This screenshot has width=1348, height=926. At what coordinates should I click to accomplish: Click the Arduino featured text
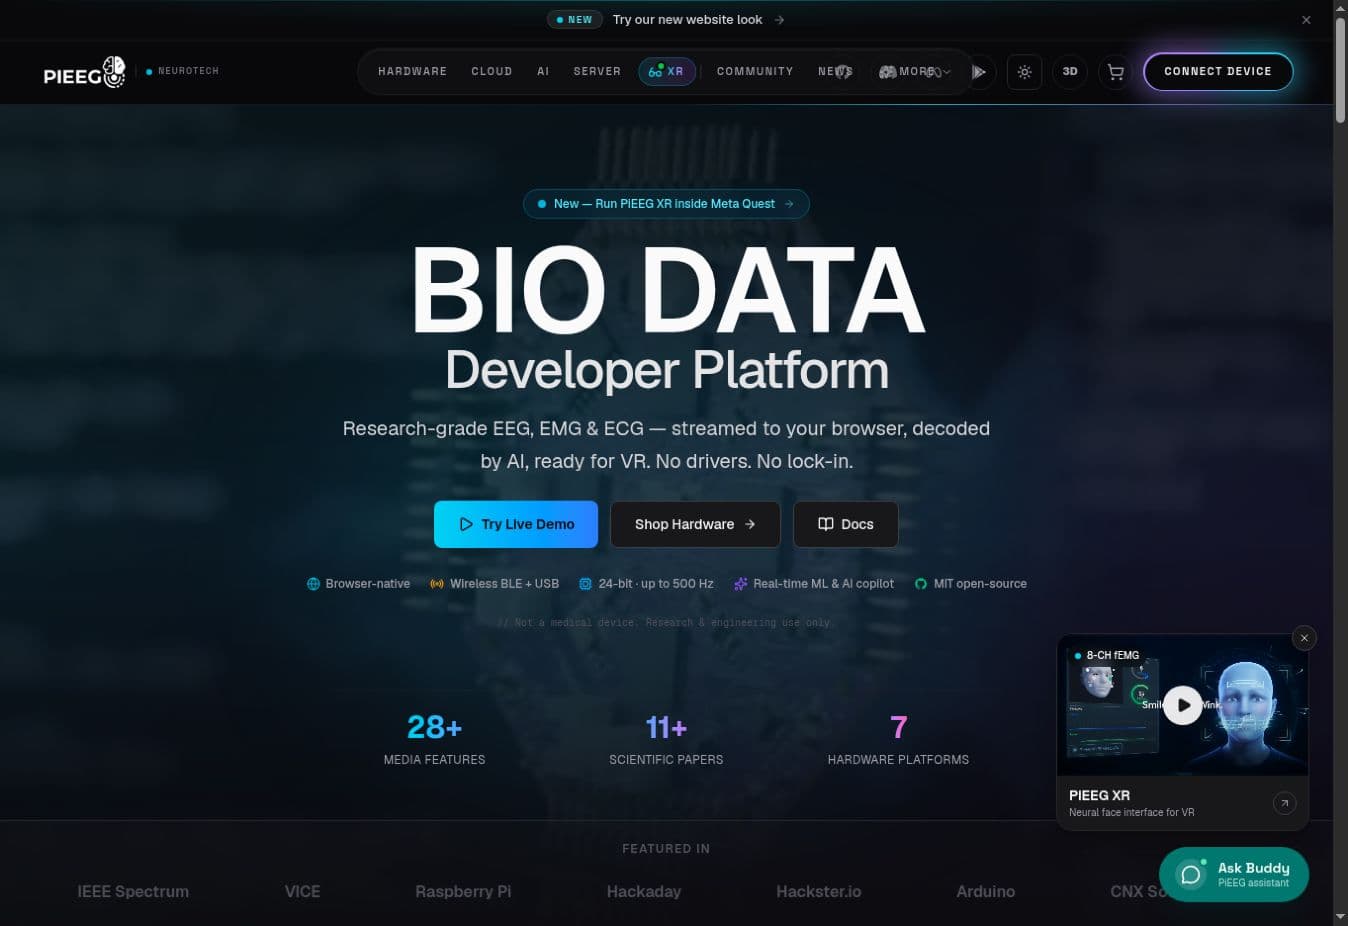coord(985,891)
